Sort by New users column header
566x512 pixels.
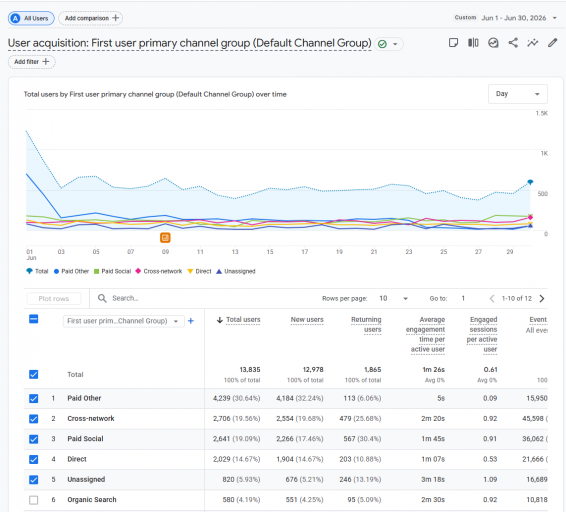307,320
